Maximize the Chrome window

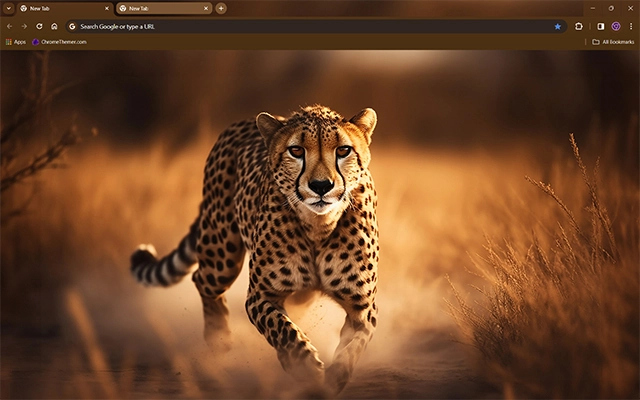coord(611,8)
